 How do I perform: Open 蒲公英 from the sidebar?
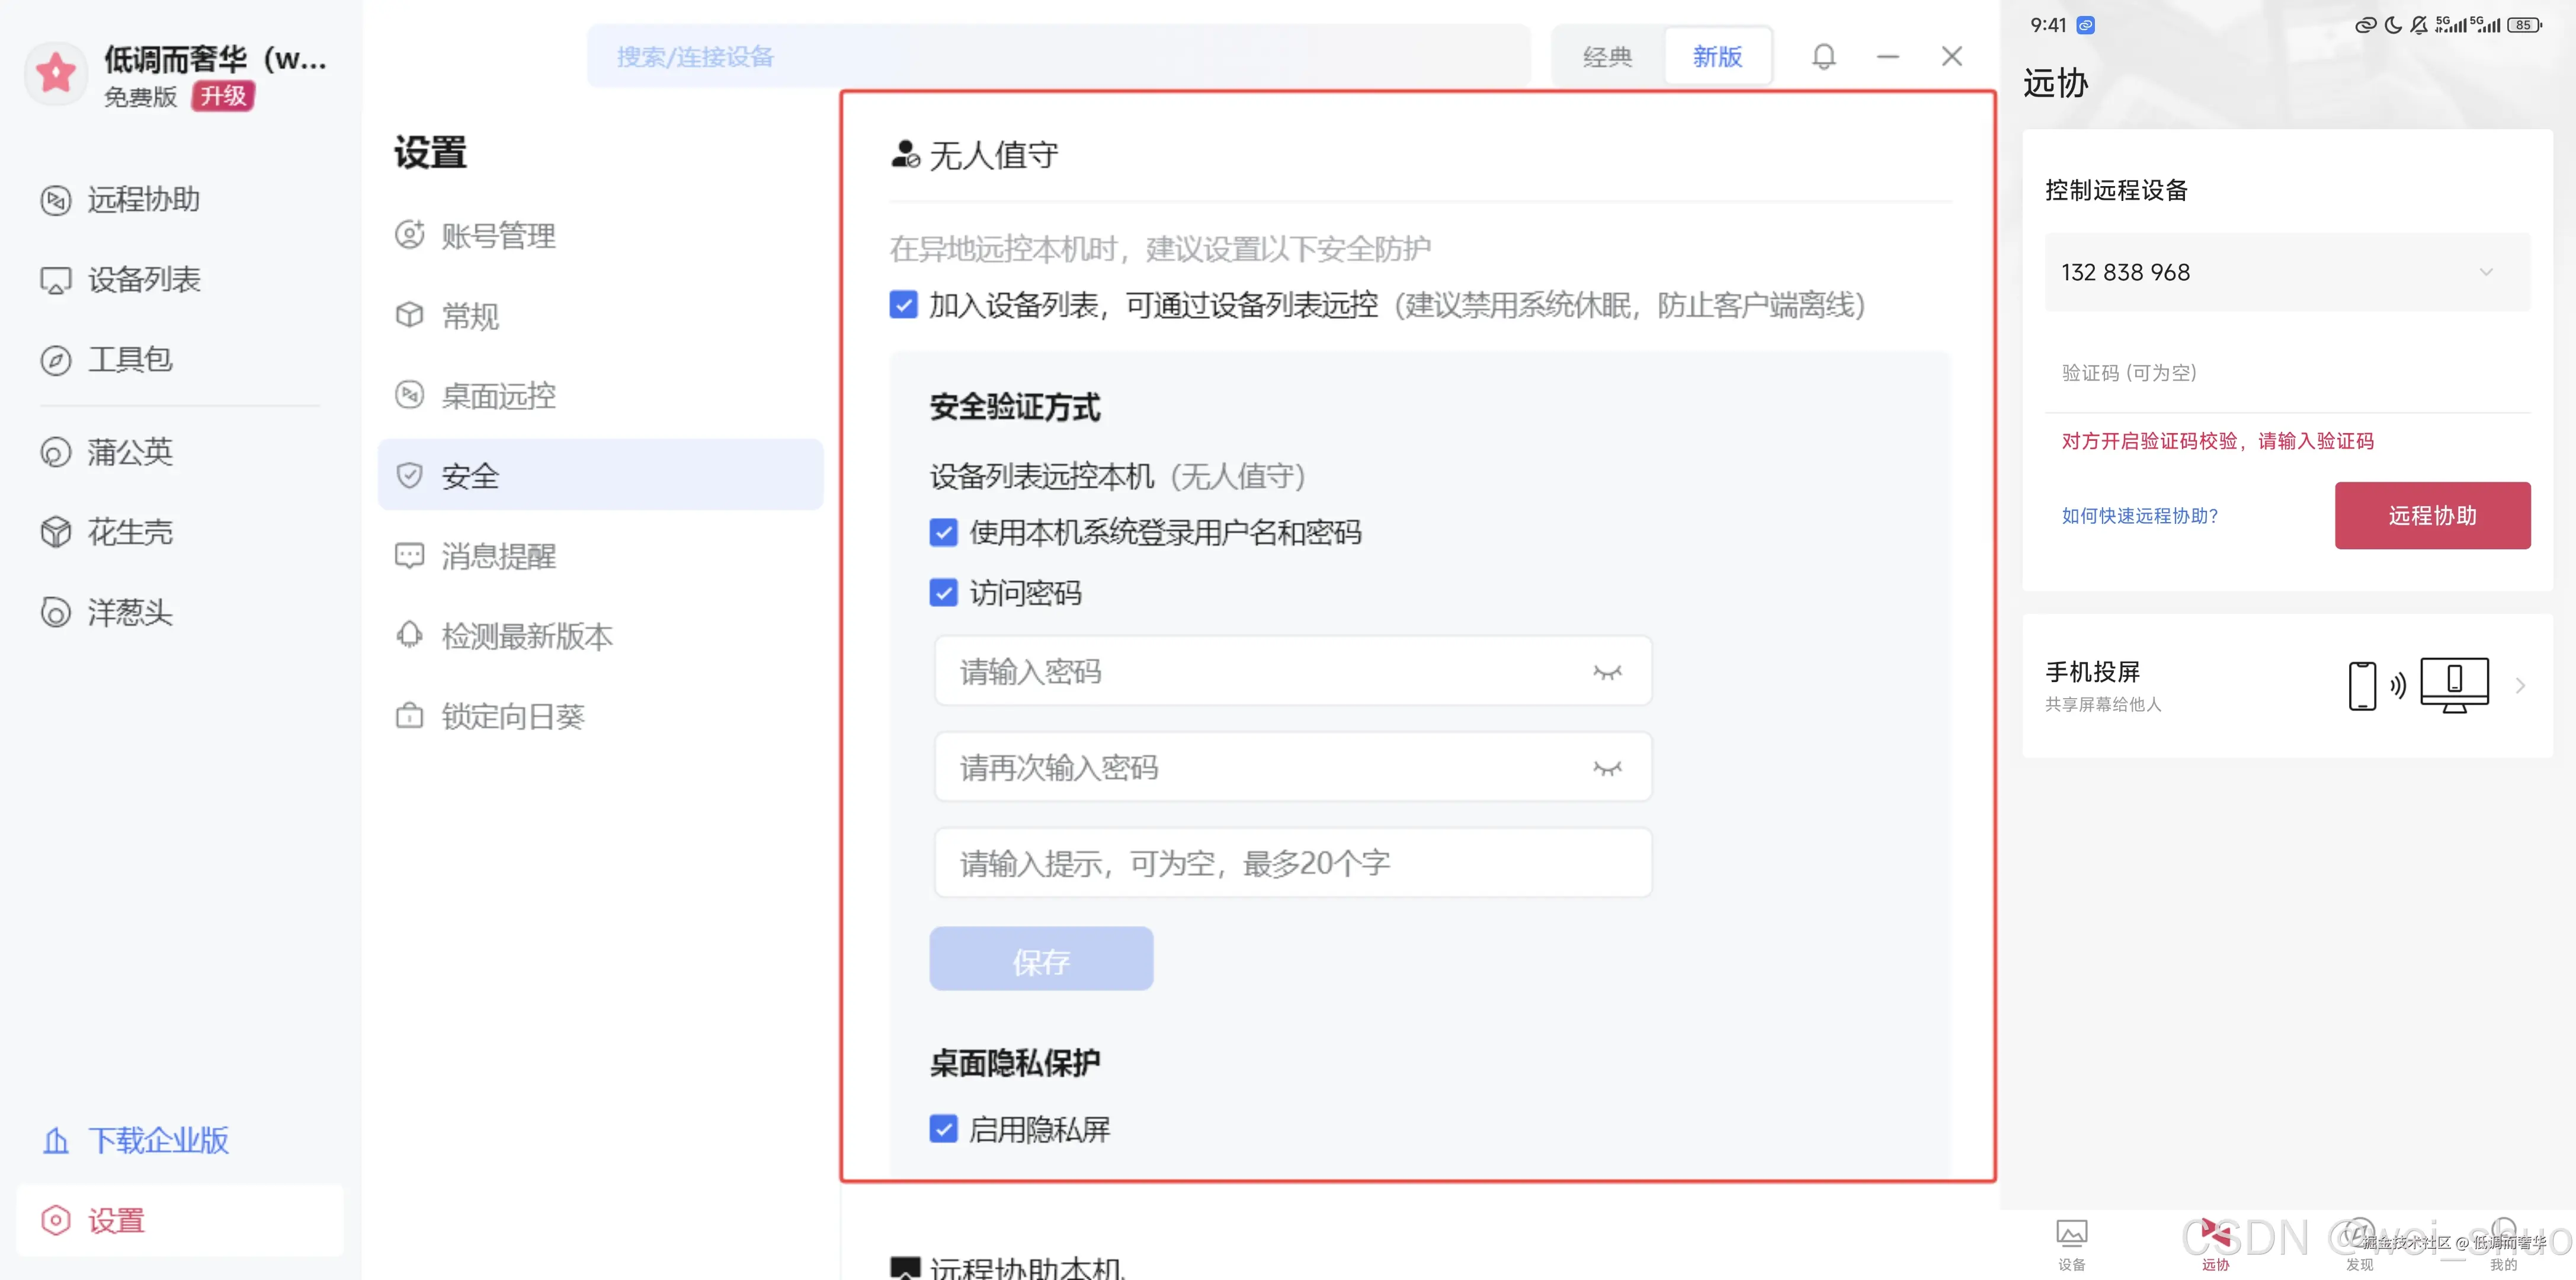[130, 452]
